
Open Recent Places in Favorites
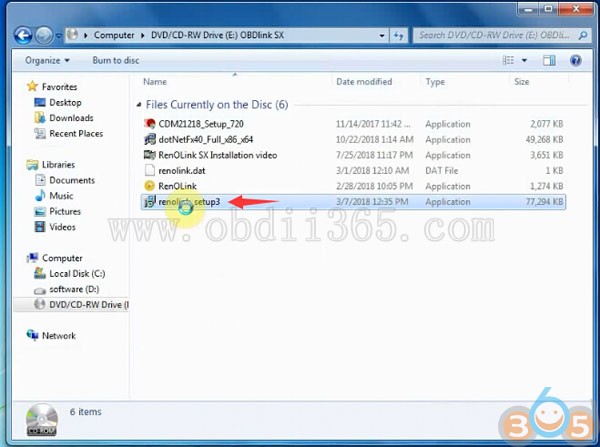(x=76, y=134)
